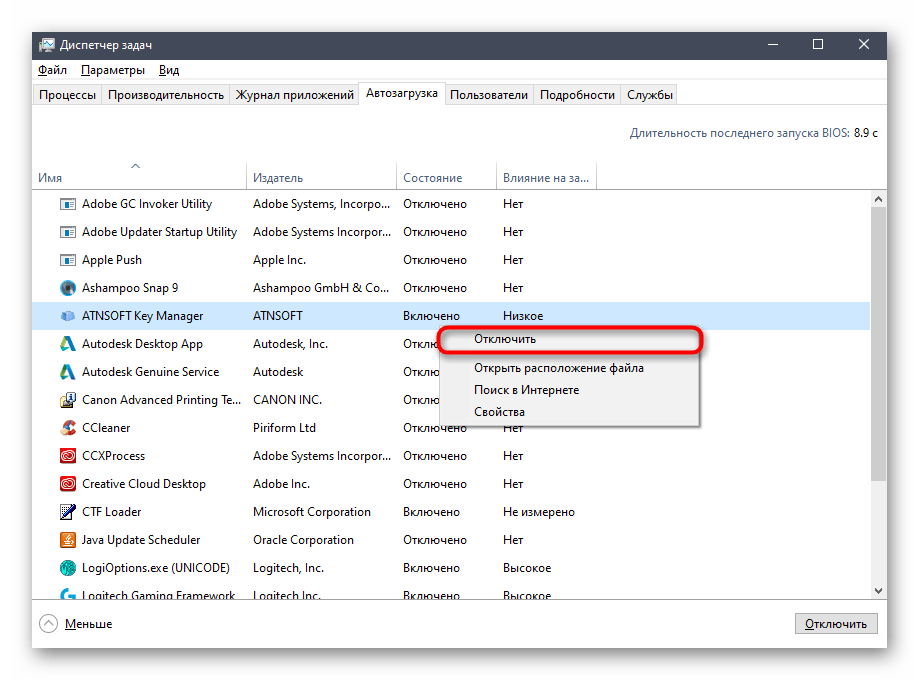Click the Java Update Scheduler icon
919x680 pixels.
68,540
